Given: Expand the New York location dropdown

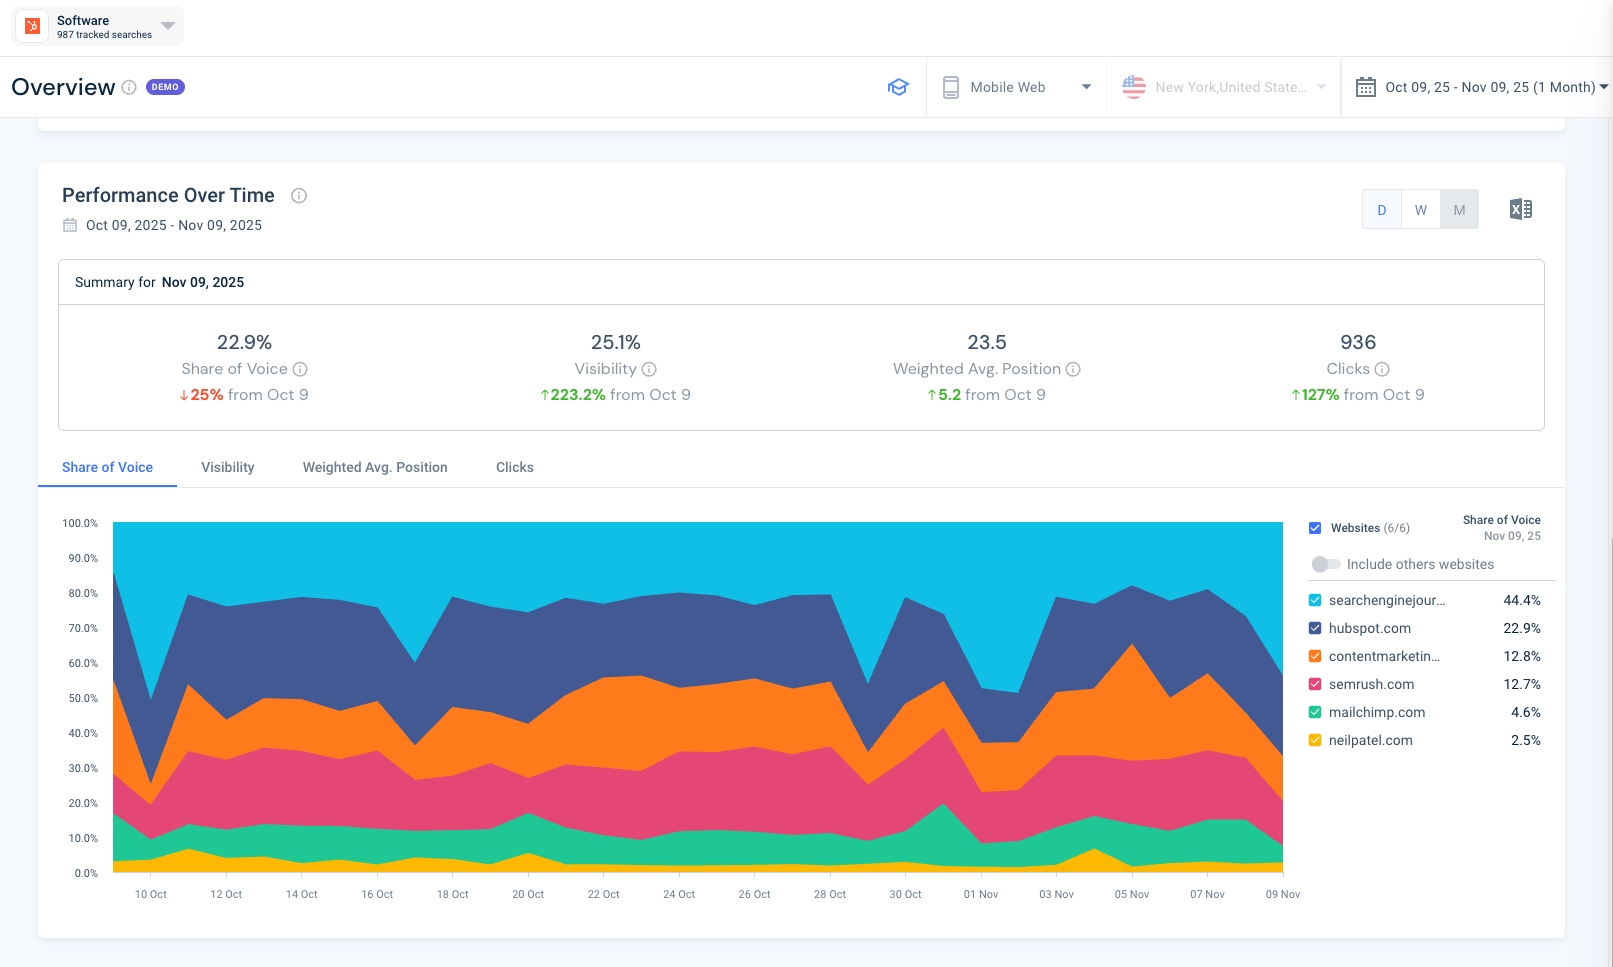Looking at the screenshot, I should 1224,87.
